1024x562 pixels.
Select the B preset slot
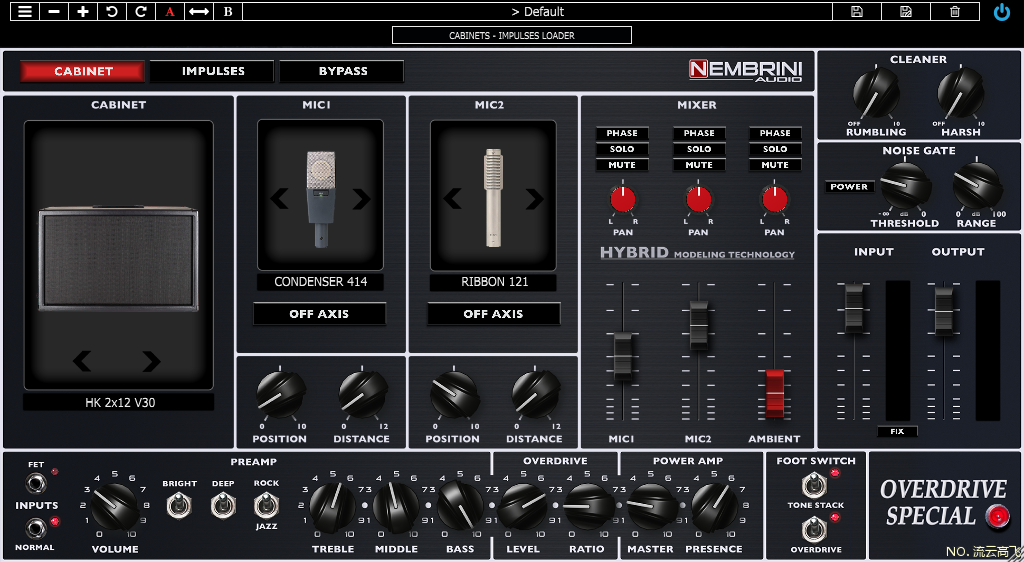pyautogui.click(x=227, y=12)
